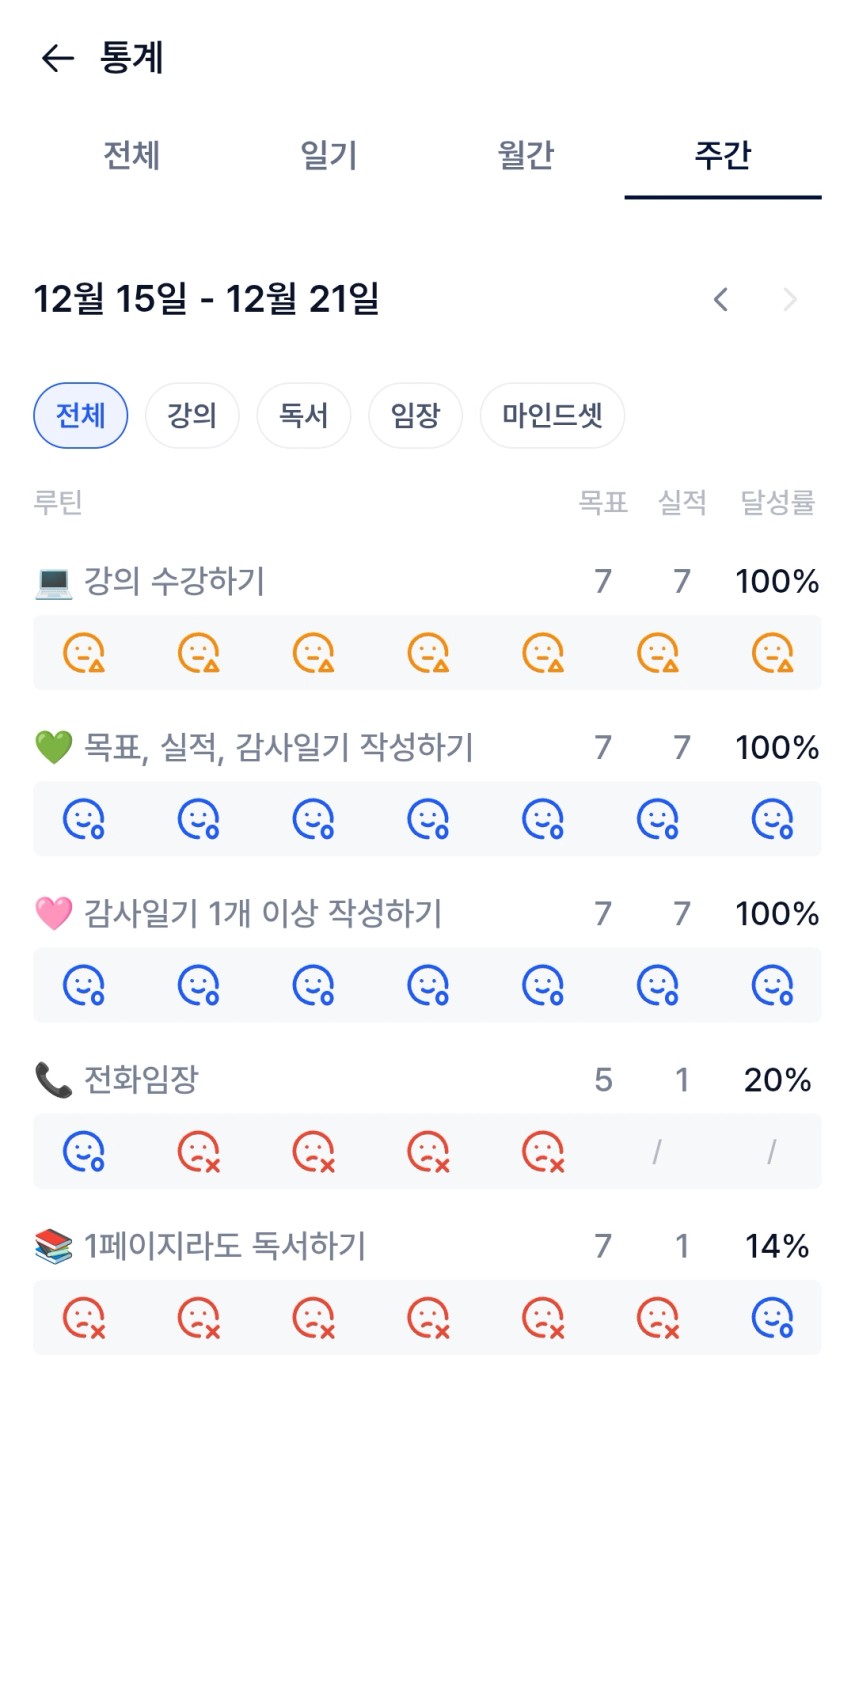Go to the next week with right chevron

[790, 299]
